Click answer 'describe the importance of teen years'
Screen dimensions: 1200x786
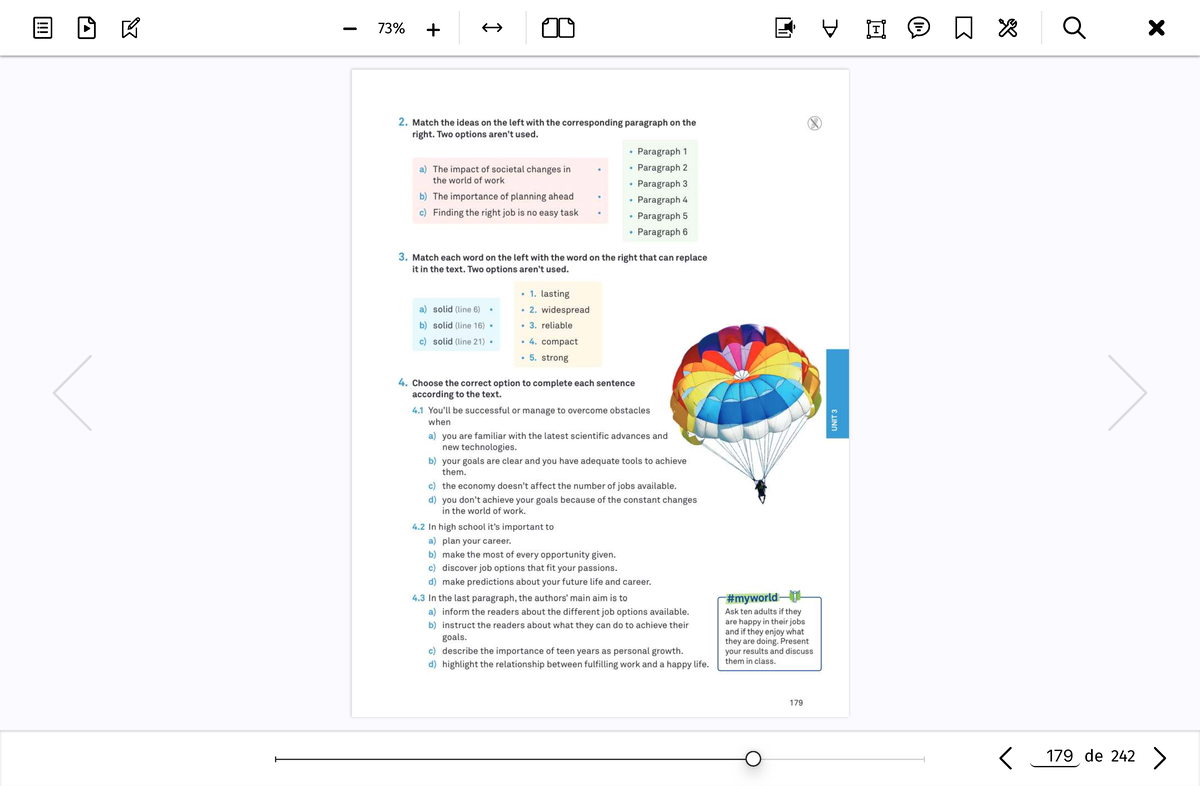(562, 650)
